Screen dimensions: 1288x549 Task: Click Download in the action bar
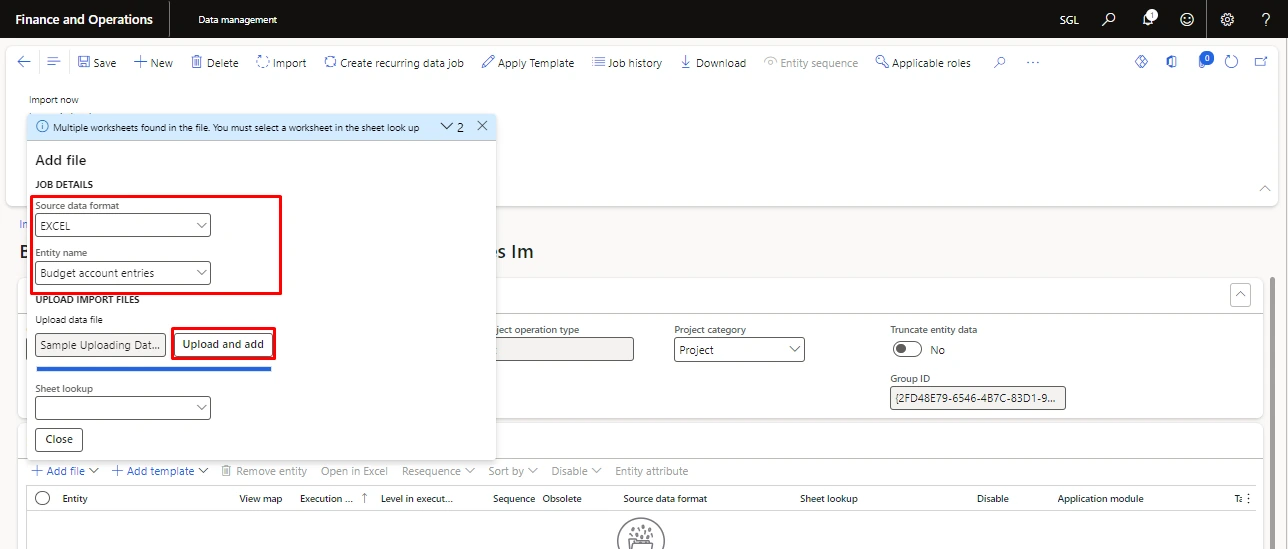[713, 62]
